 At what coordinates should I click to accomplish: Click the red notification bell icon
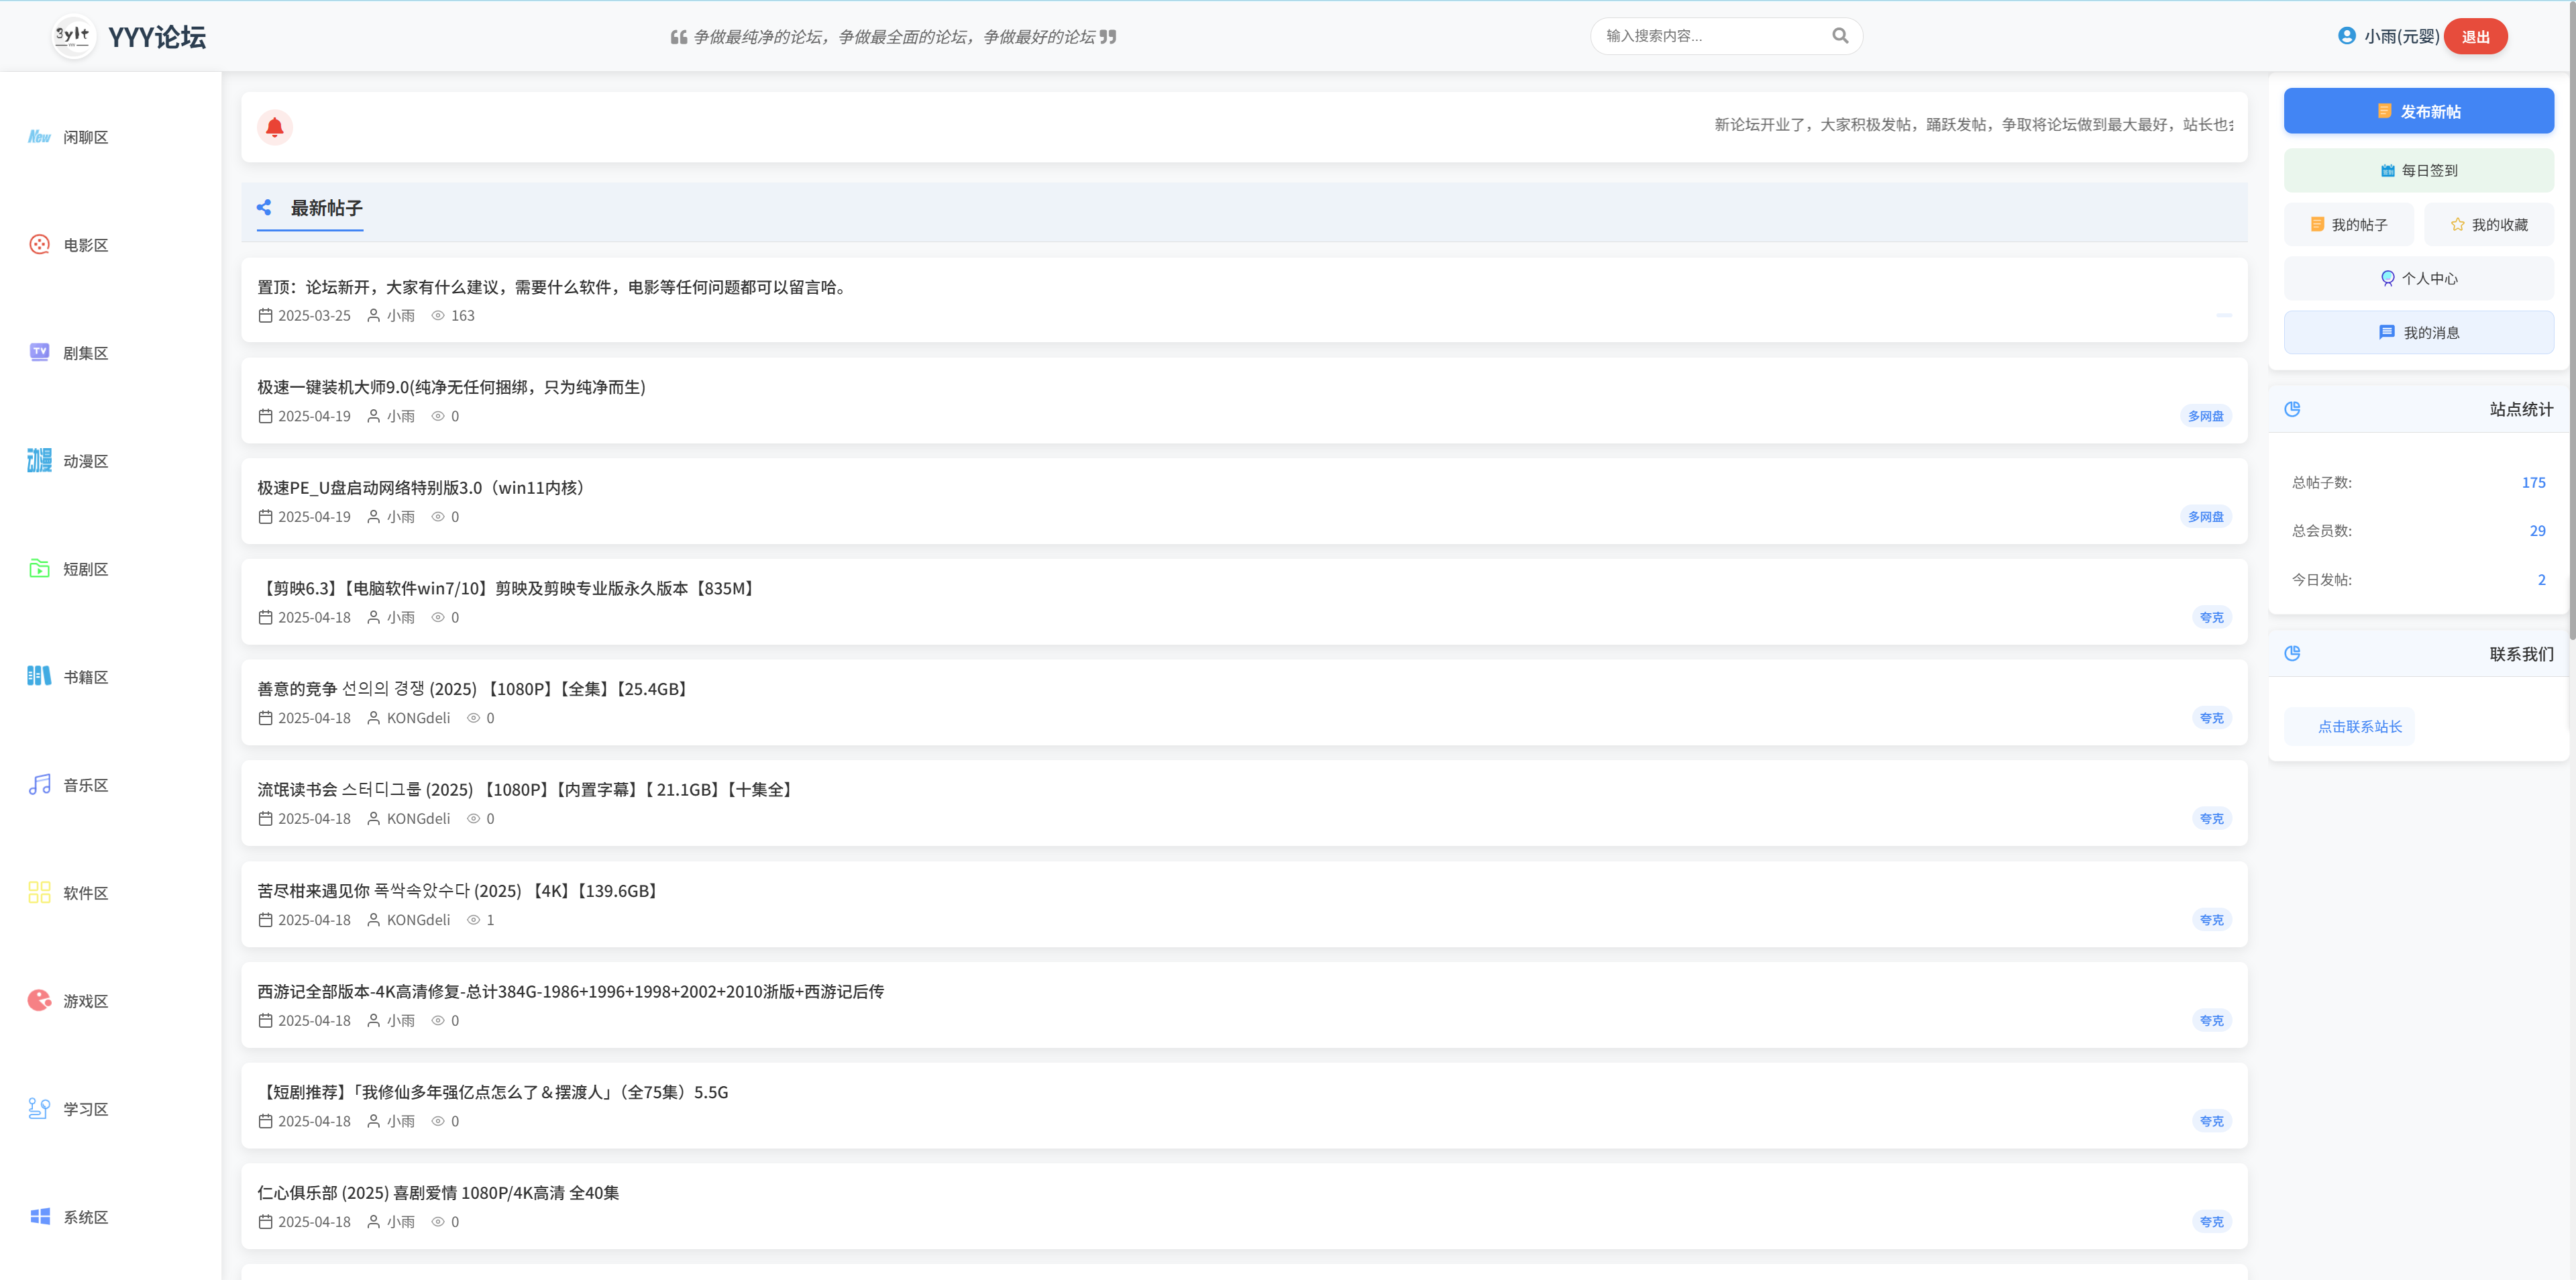pos(275,127)
